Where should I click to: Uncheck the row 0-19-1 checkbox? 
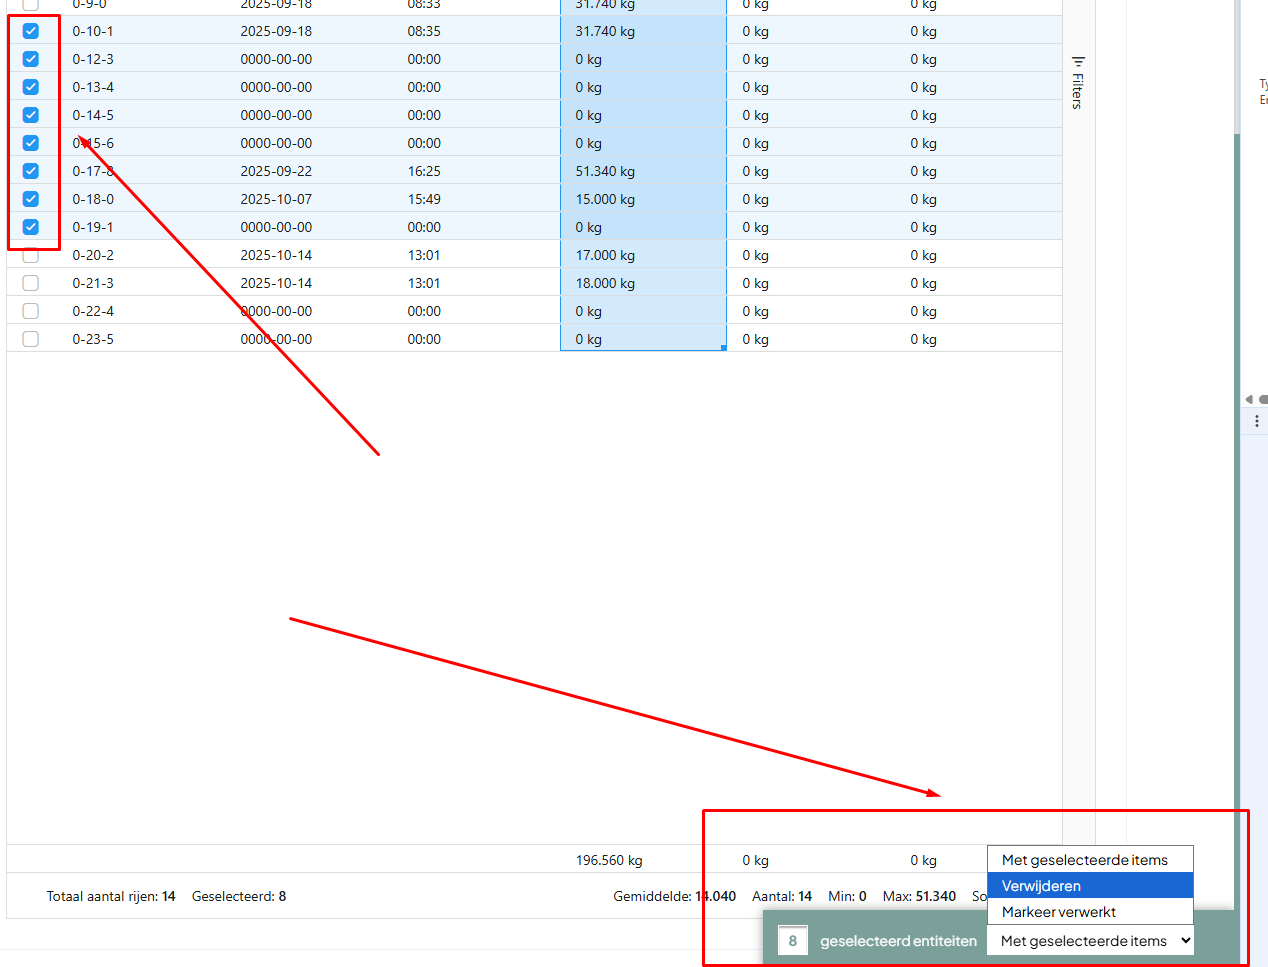tap(31, 227)
